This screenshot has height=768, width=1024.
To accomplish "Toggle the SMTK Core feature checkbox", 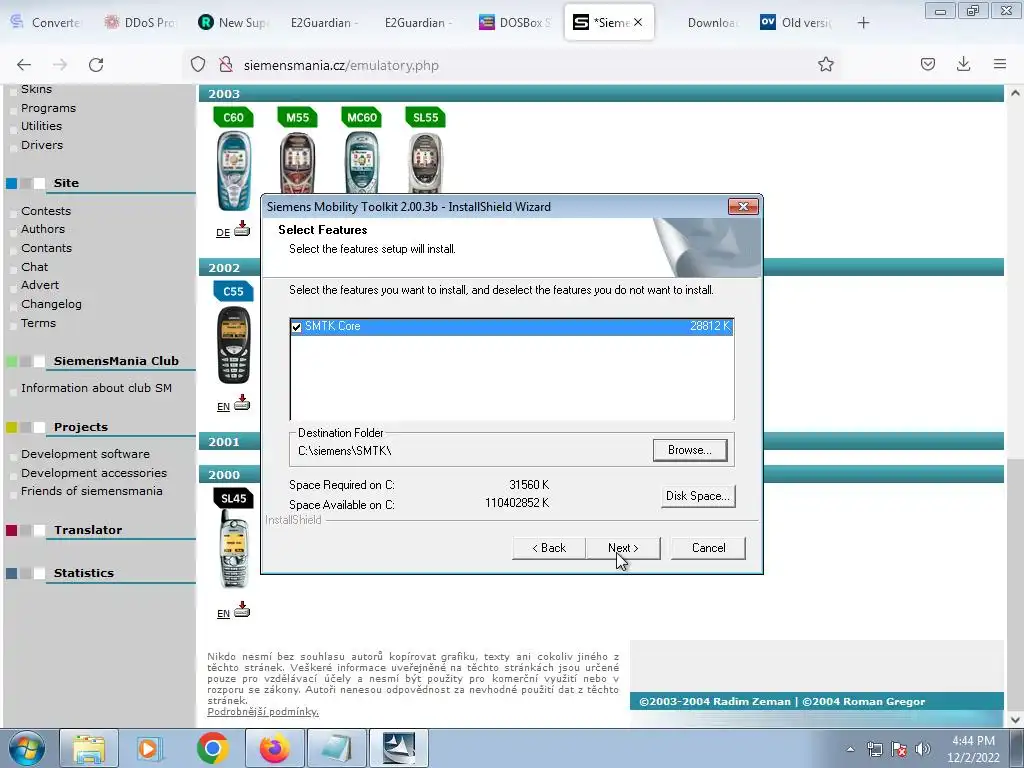I will tap(296, 327).
